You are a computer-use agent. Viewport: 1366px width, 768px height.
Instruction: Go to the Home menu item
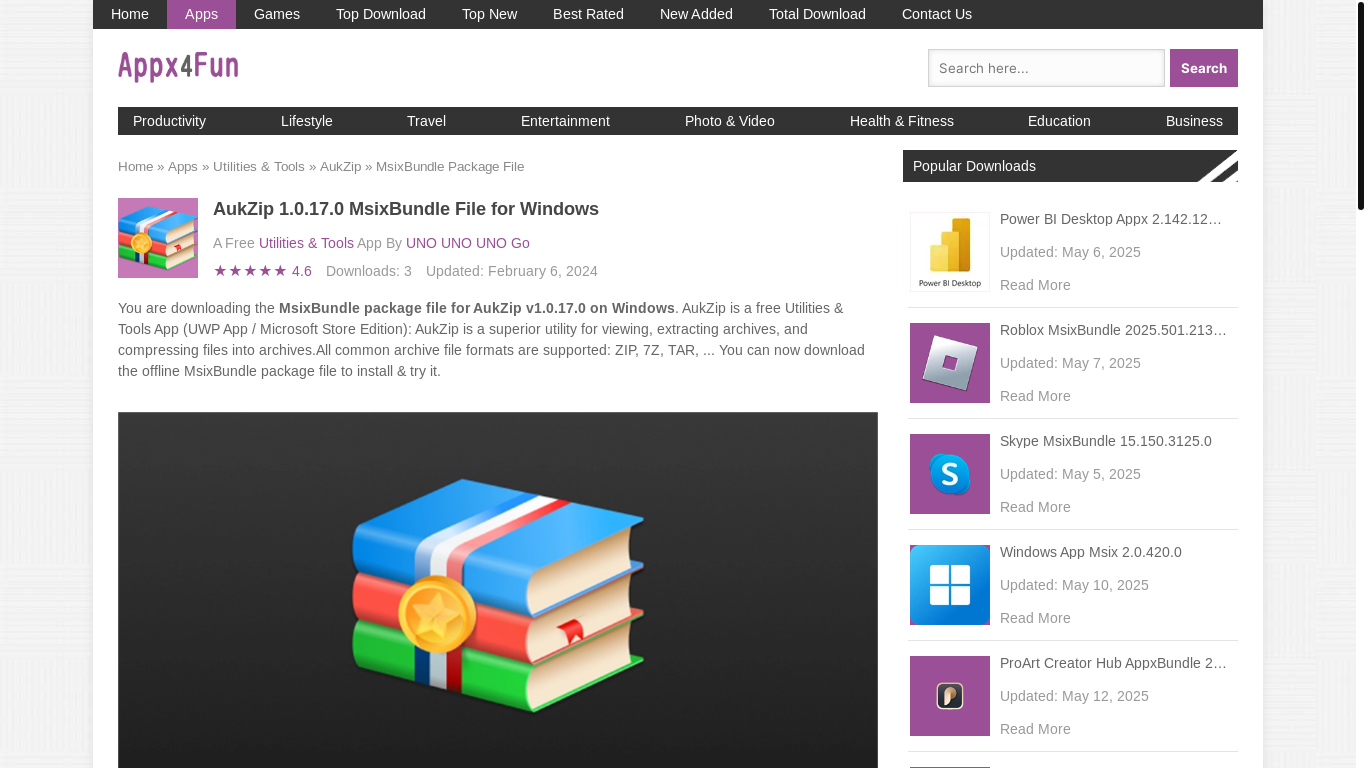coord(130,14)
